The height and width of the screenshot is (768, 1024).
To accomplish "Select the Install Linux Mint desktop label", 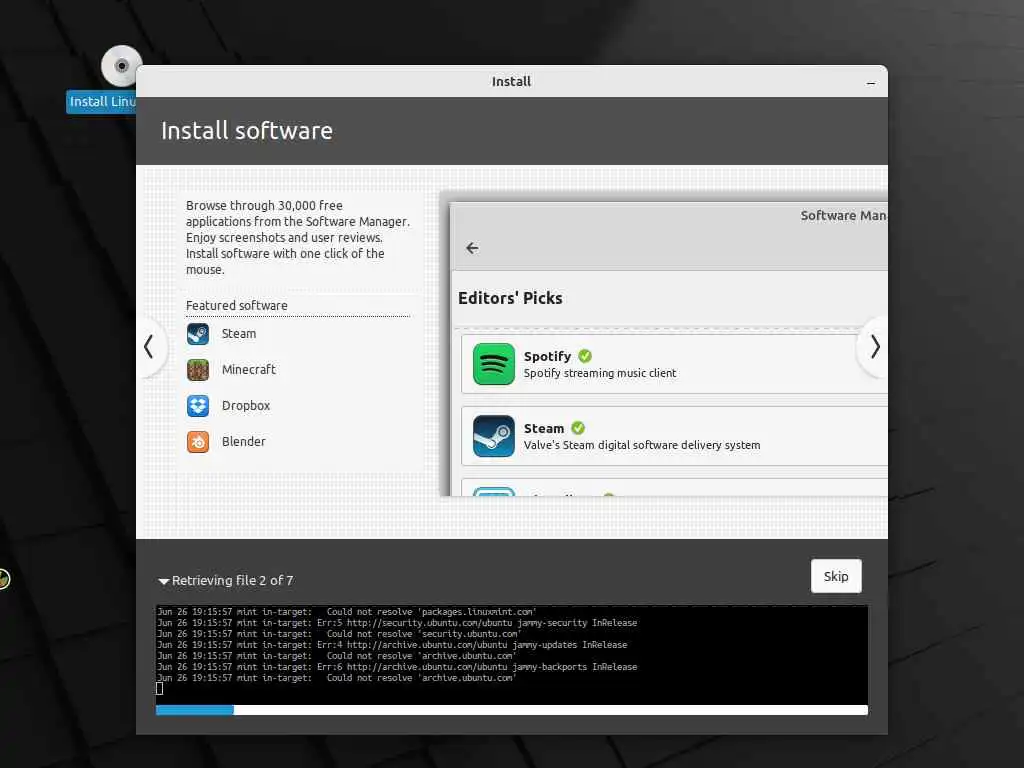I will coord(102,102).
